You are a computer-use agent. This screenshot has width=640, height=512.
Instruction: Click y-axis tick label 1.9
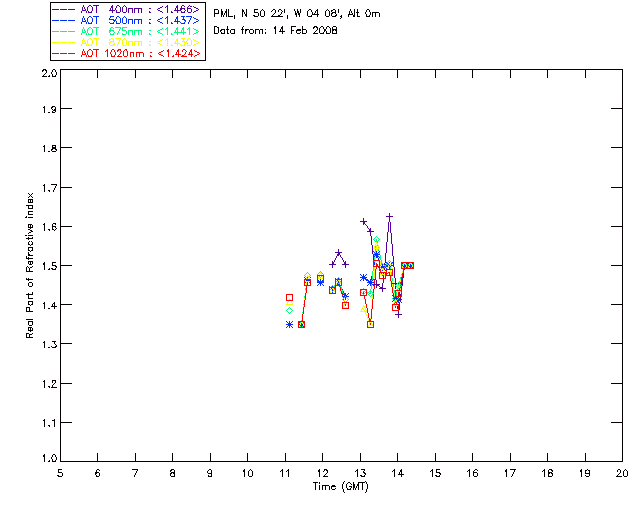click(49, 109)
